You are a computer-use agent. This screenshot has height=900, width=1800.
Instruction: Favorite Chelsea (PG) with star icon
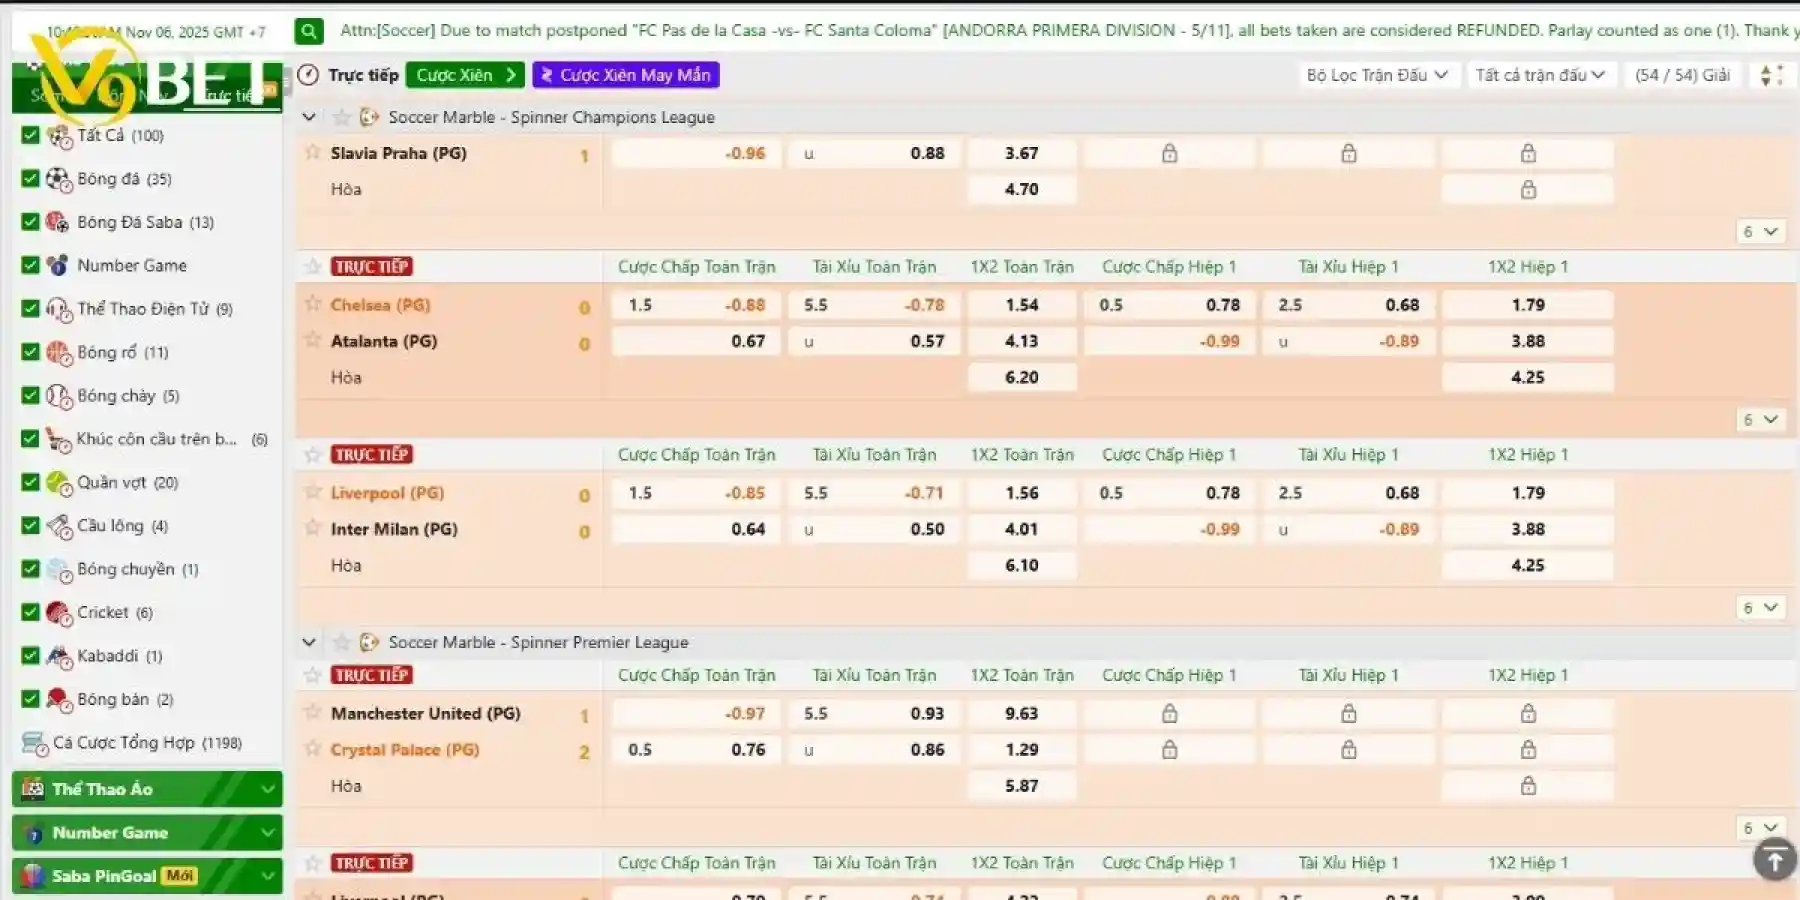313,304
